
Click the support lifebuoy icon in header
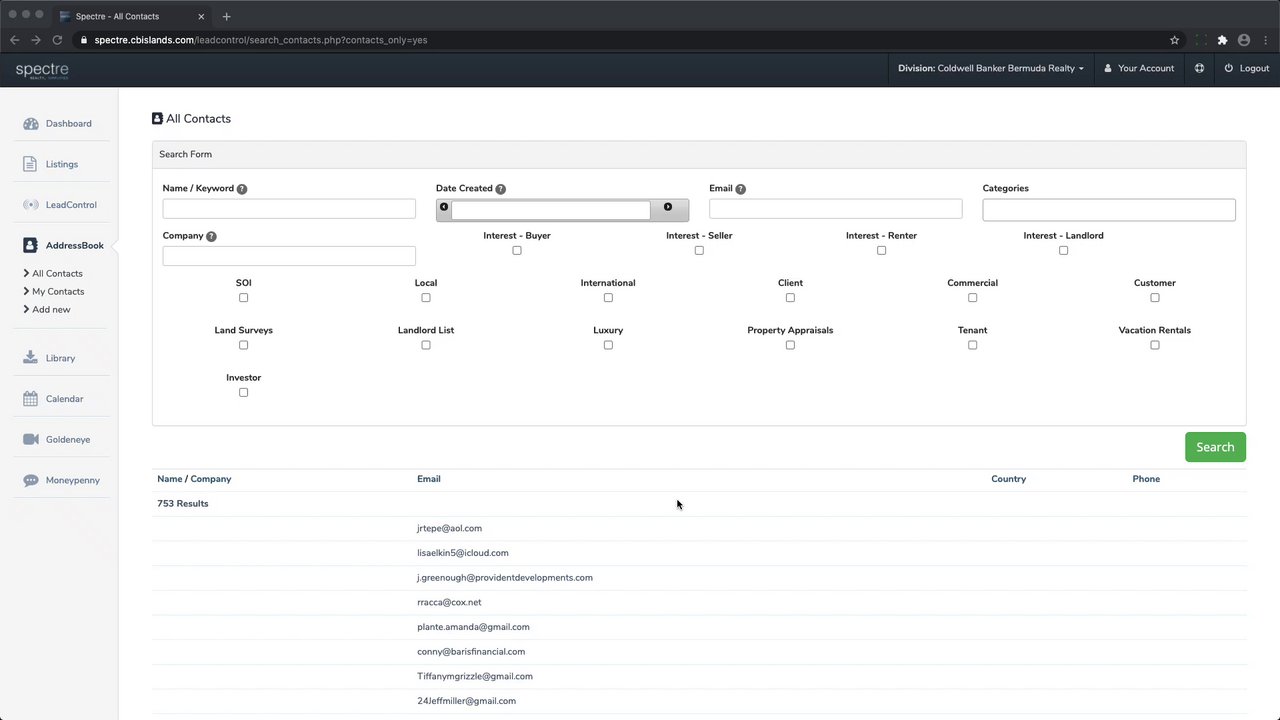1199,68
